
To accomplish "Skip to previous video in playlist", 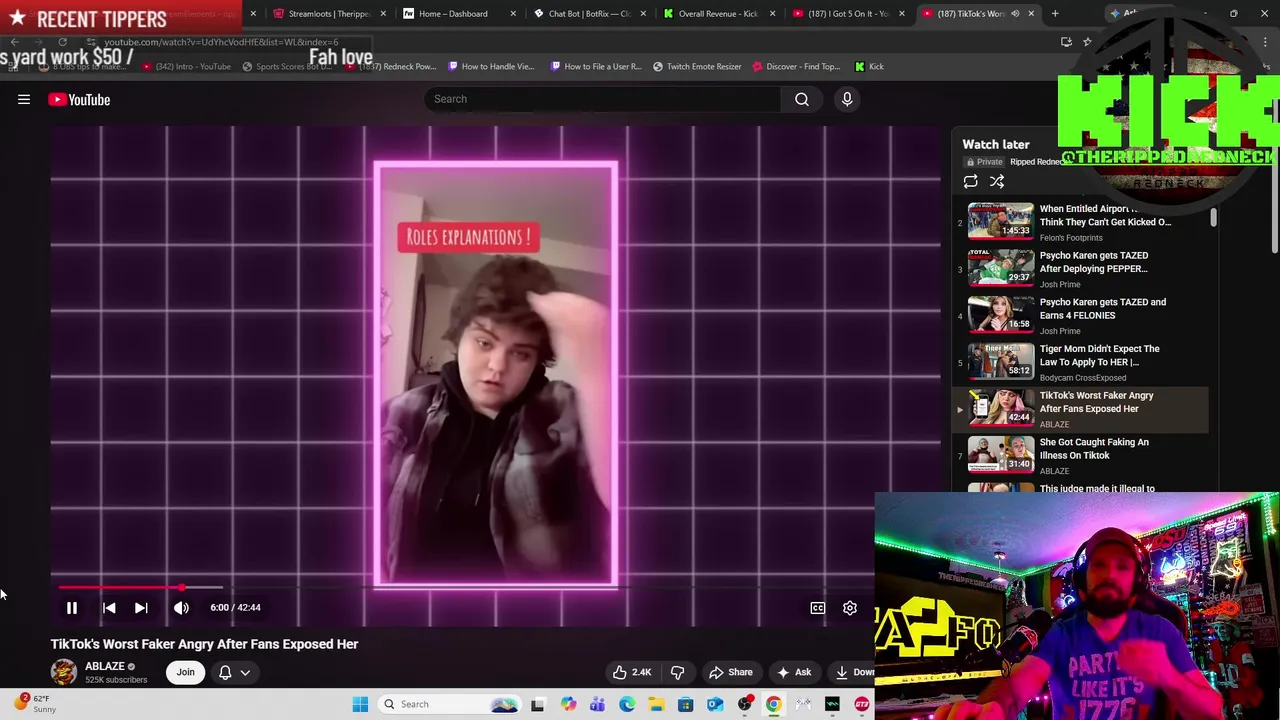I will click(x=109, y=607).
